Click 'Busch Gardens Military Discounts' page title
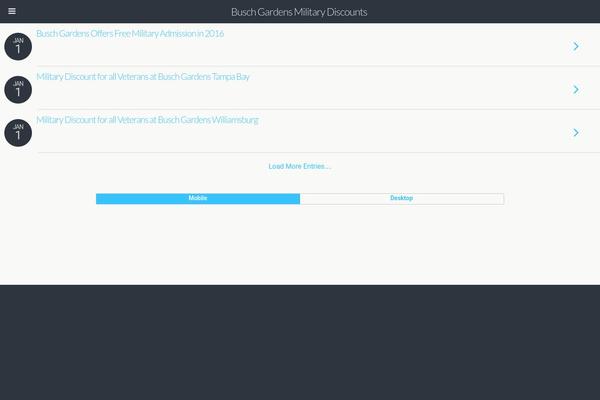Viewport: 600px width, 400px height. tap(299, 12)
